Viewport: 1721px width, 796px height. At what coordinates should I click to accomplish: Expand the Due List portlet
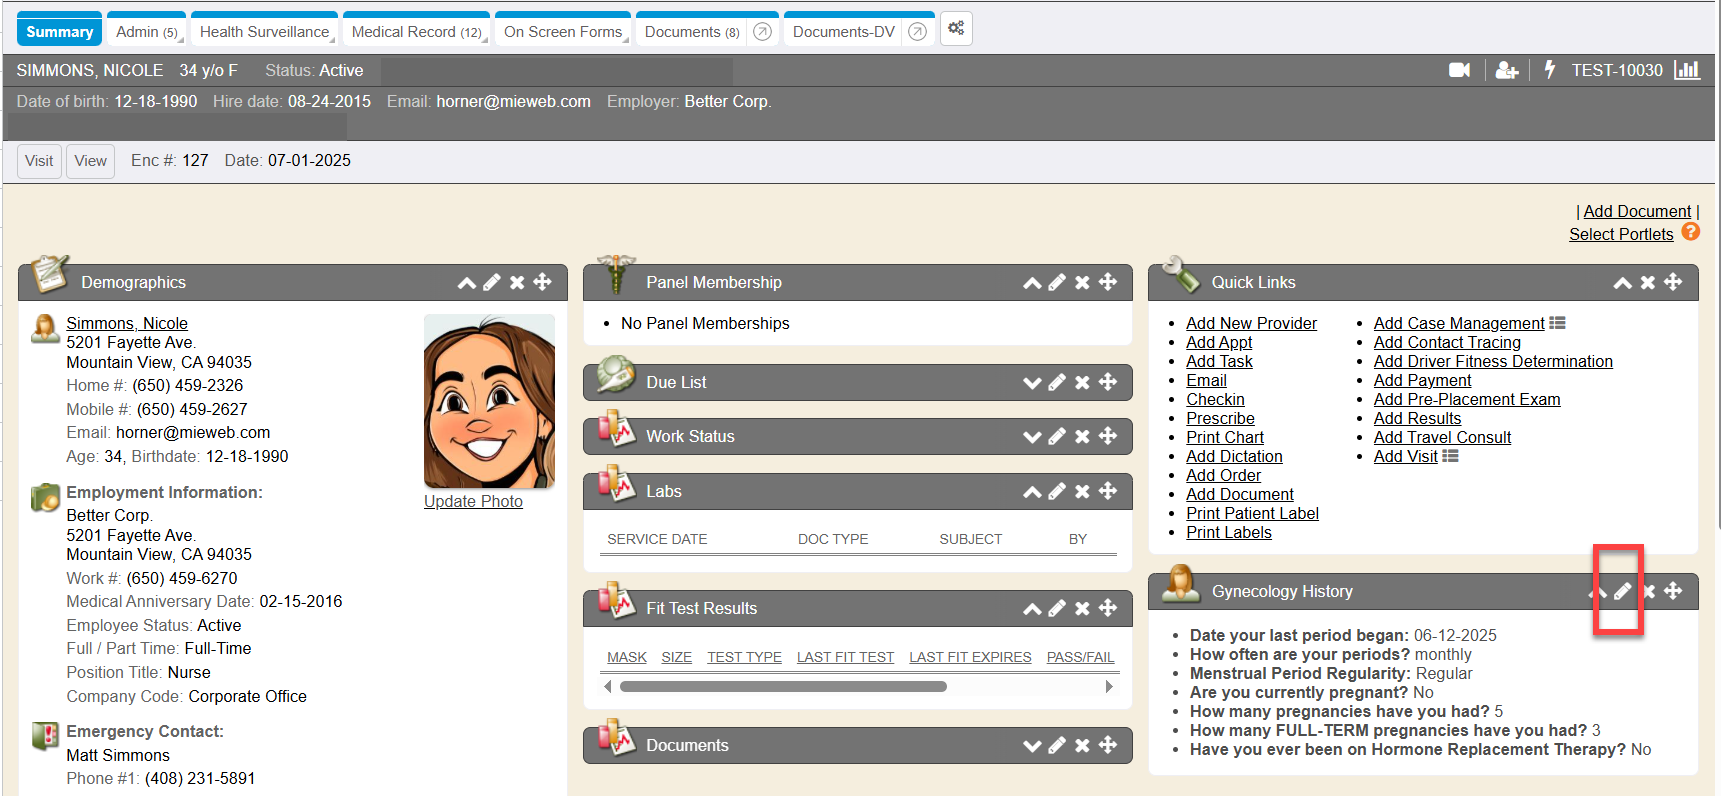pyautogui.click(x=1032, y=382)
